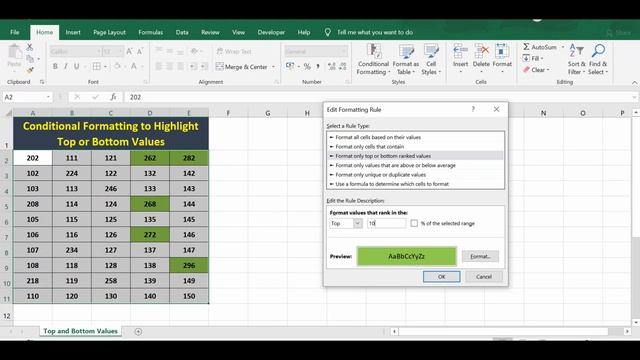Screen dimensions: 640x360
Task: Select Use a formula to determine cells
Action: [x=416, y=184]
